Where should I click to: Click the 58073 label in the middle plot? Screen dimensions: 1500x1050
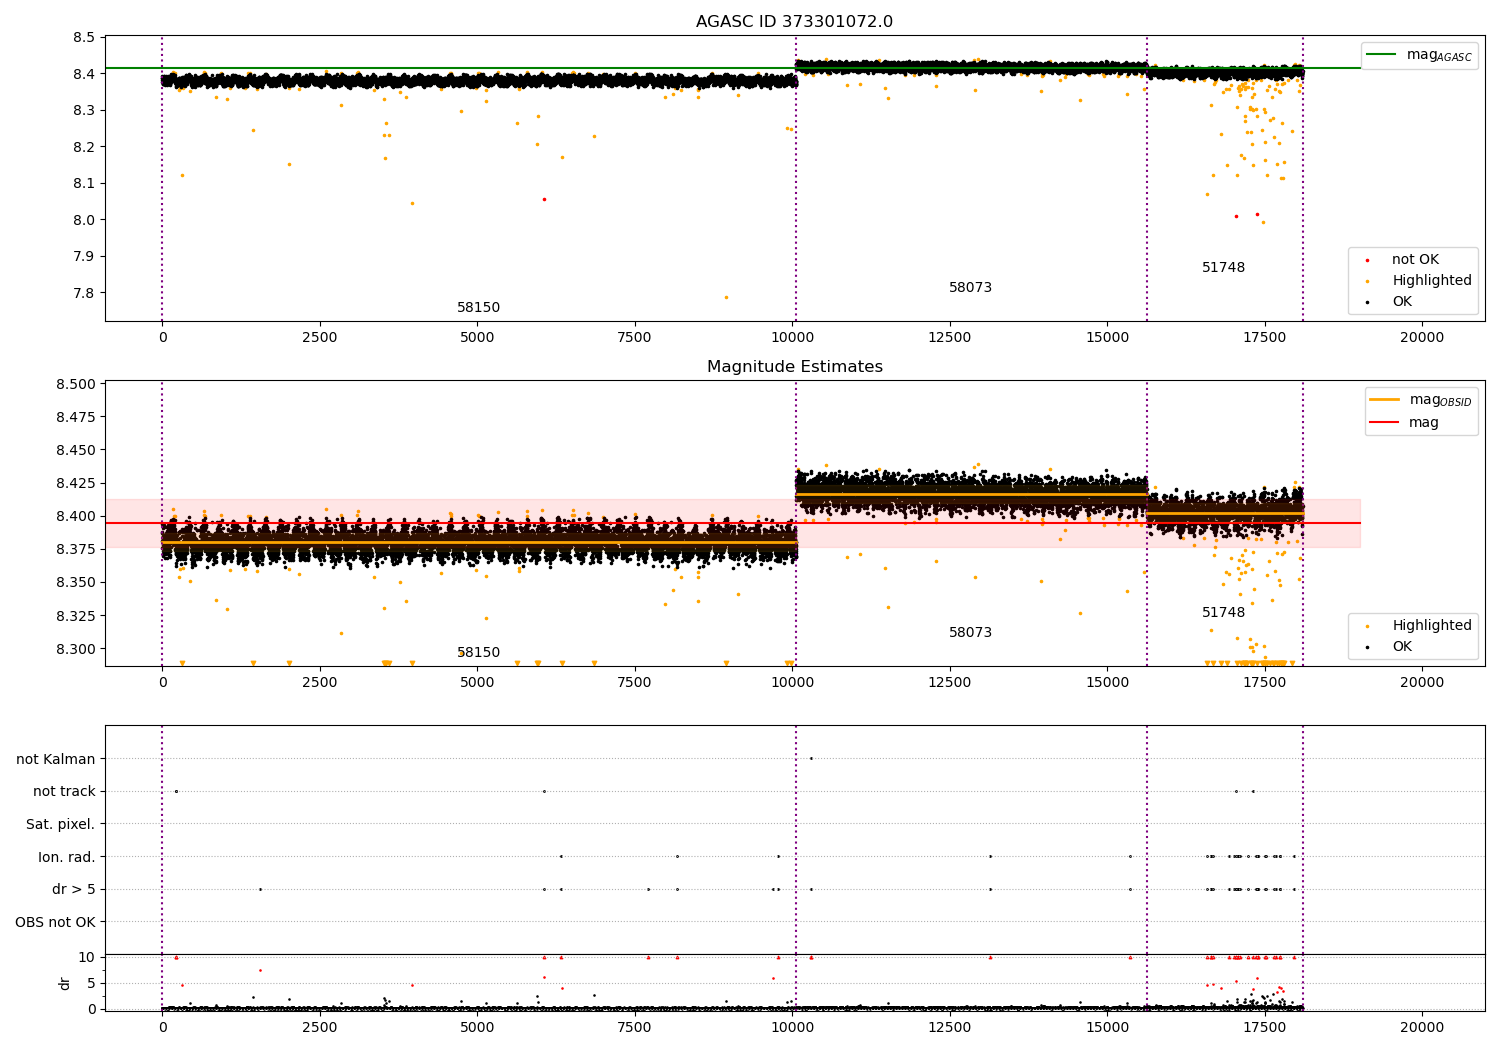point(970,633)
